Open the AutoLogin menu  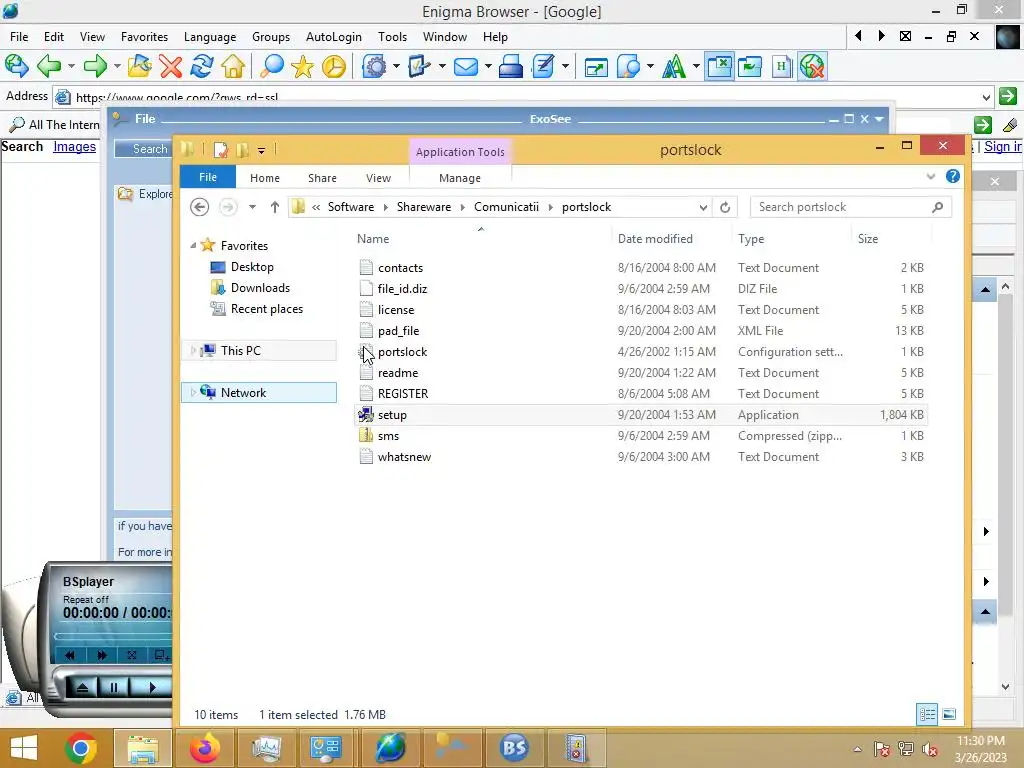point(334,37)
